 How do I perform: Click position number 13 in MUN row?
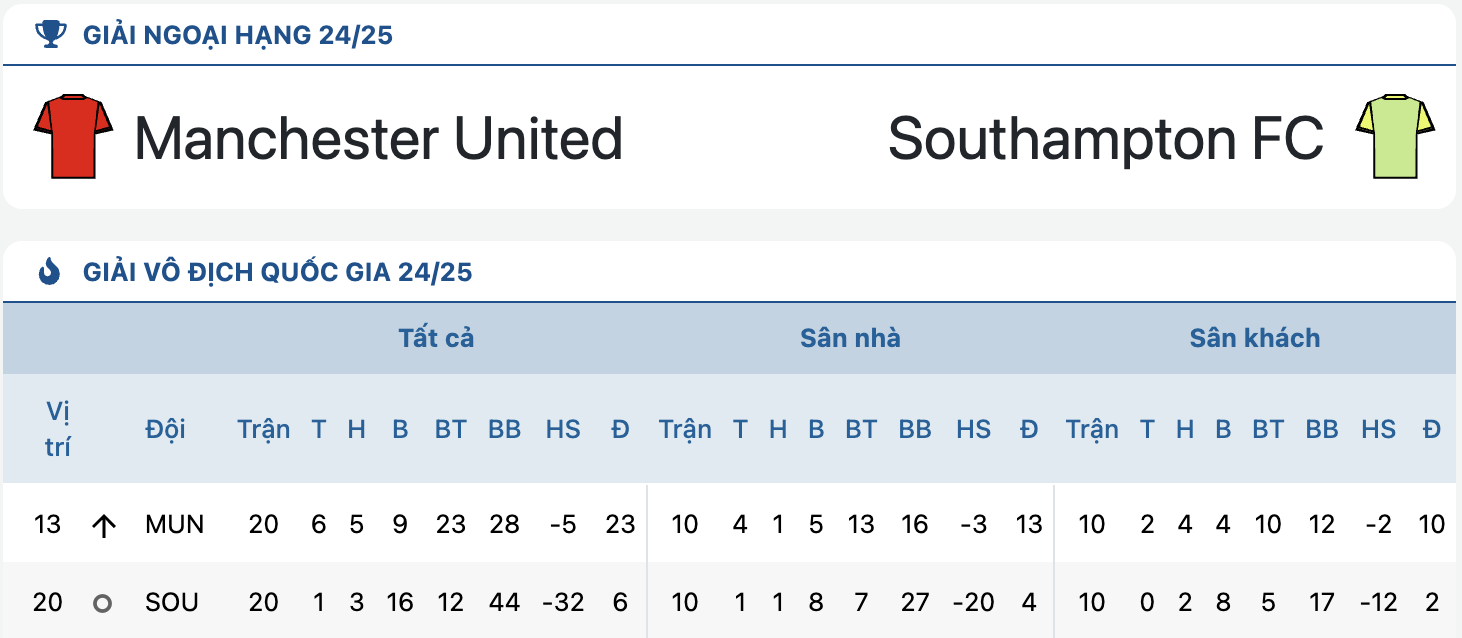pos(47,524)
